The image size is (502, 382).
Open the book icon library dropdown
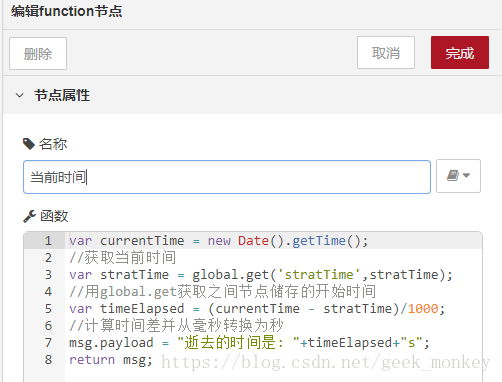point(458,176)
